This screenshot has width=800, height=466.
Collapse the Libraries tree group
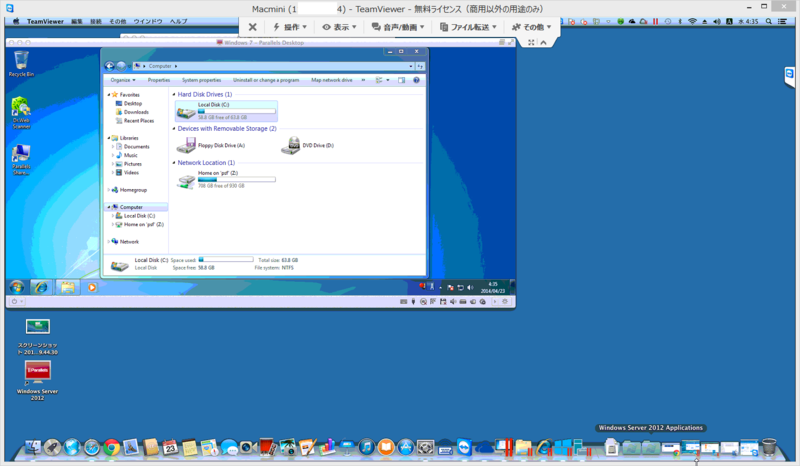tap(109, 138)
